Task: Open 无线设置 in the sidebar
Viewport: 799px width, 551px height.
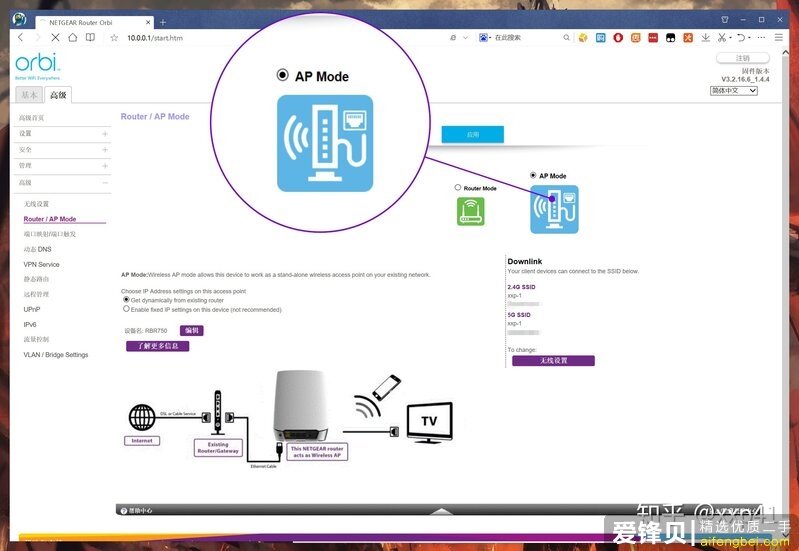Action: [x=36, y=204]
